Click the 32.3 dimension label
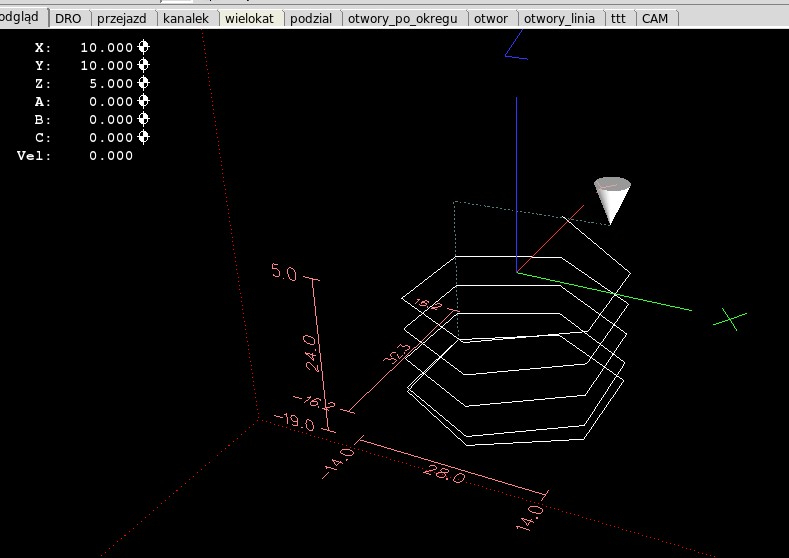789x558 pixels. coord(397,353)
